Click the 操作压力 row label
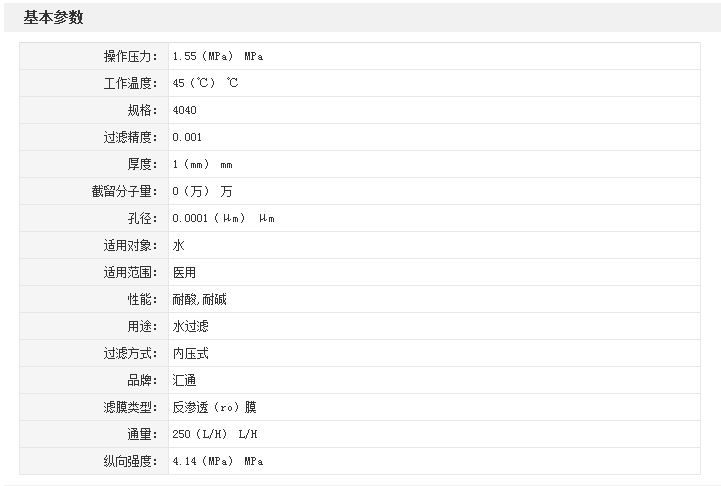The width and height of the screenshot is (721, 486). click(130, 56)
